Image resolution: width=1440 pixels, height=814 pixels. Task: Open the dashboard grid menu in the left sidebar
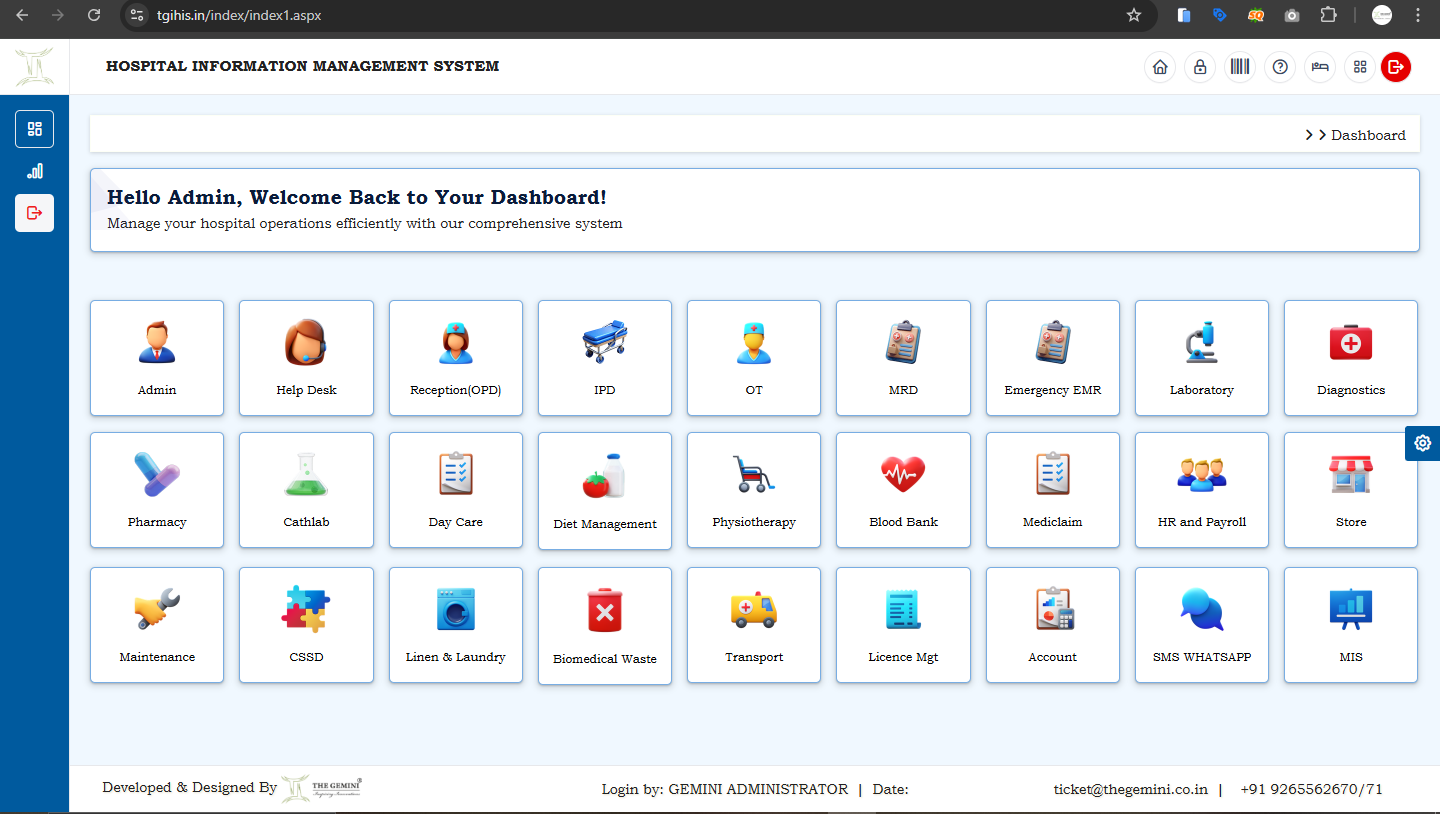tap(34, 128)
